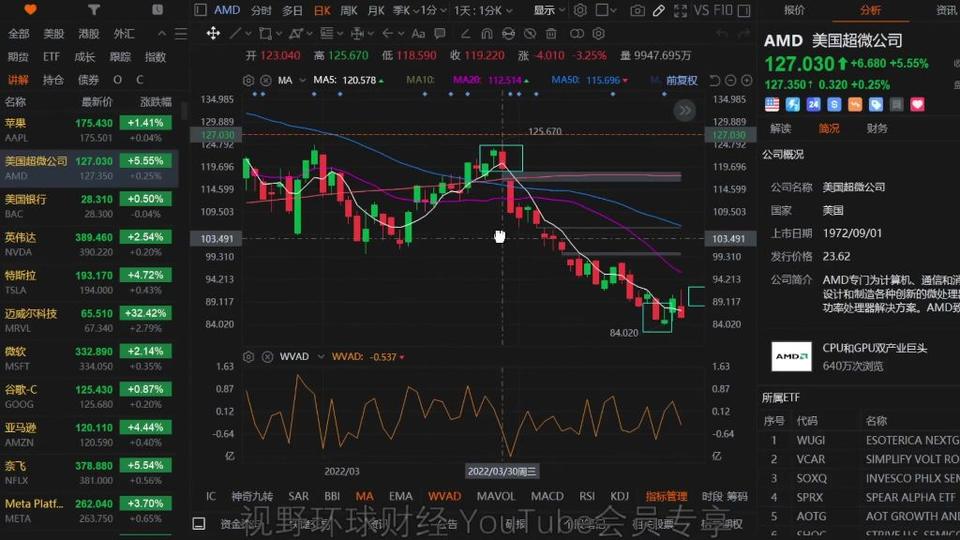This screenshot has width=960, height=540.
Task: Select the 迈威尔科技 MRVL row in the watchlist
Action: coord(89,320)
